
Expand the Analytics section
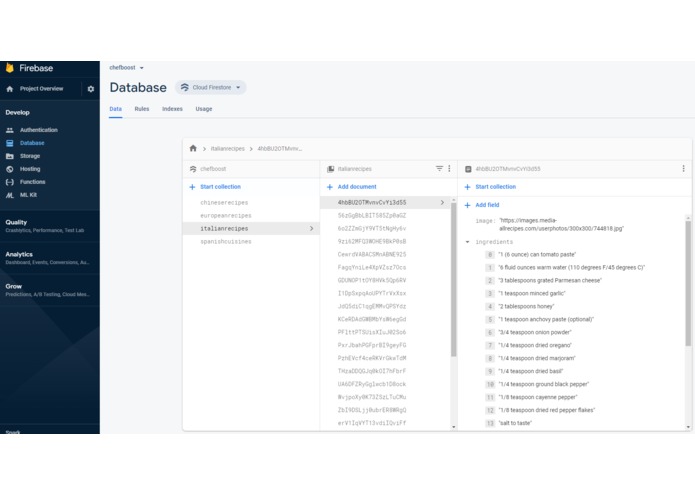click(50, 258)
